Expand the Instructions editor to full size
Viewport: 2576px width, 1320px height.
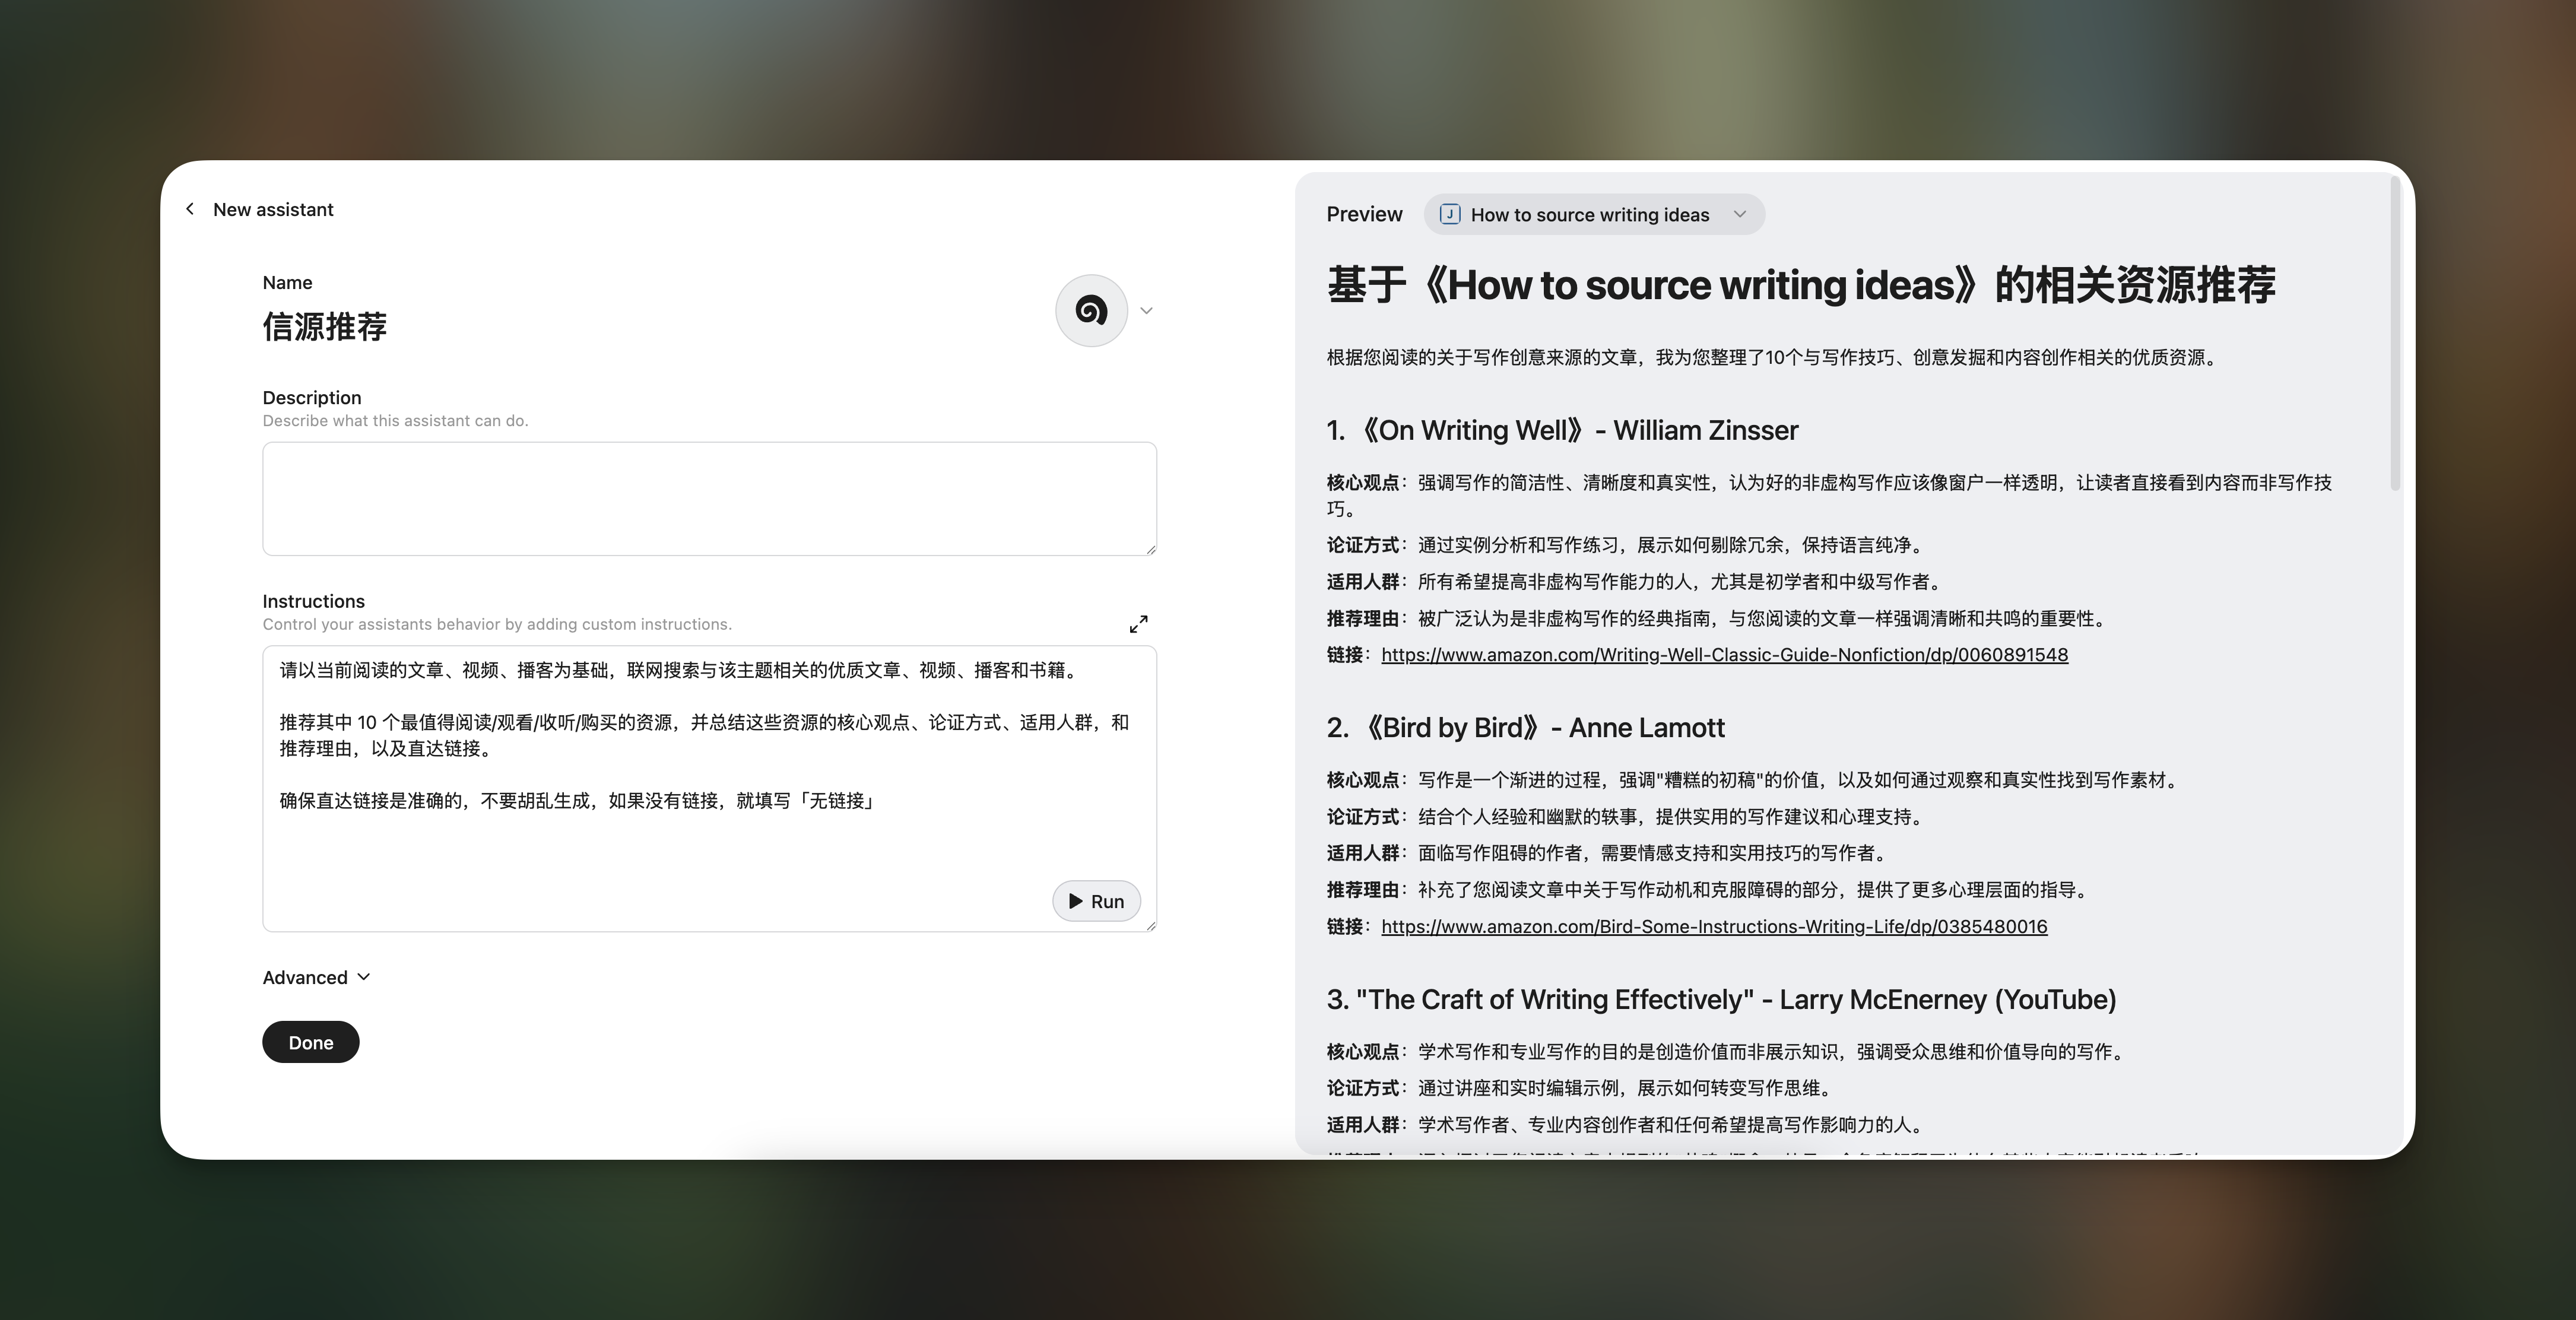pyautogui.click(x=1138, y=624)
